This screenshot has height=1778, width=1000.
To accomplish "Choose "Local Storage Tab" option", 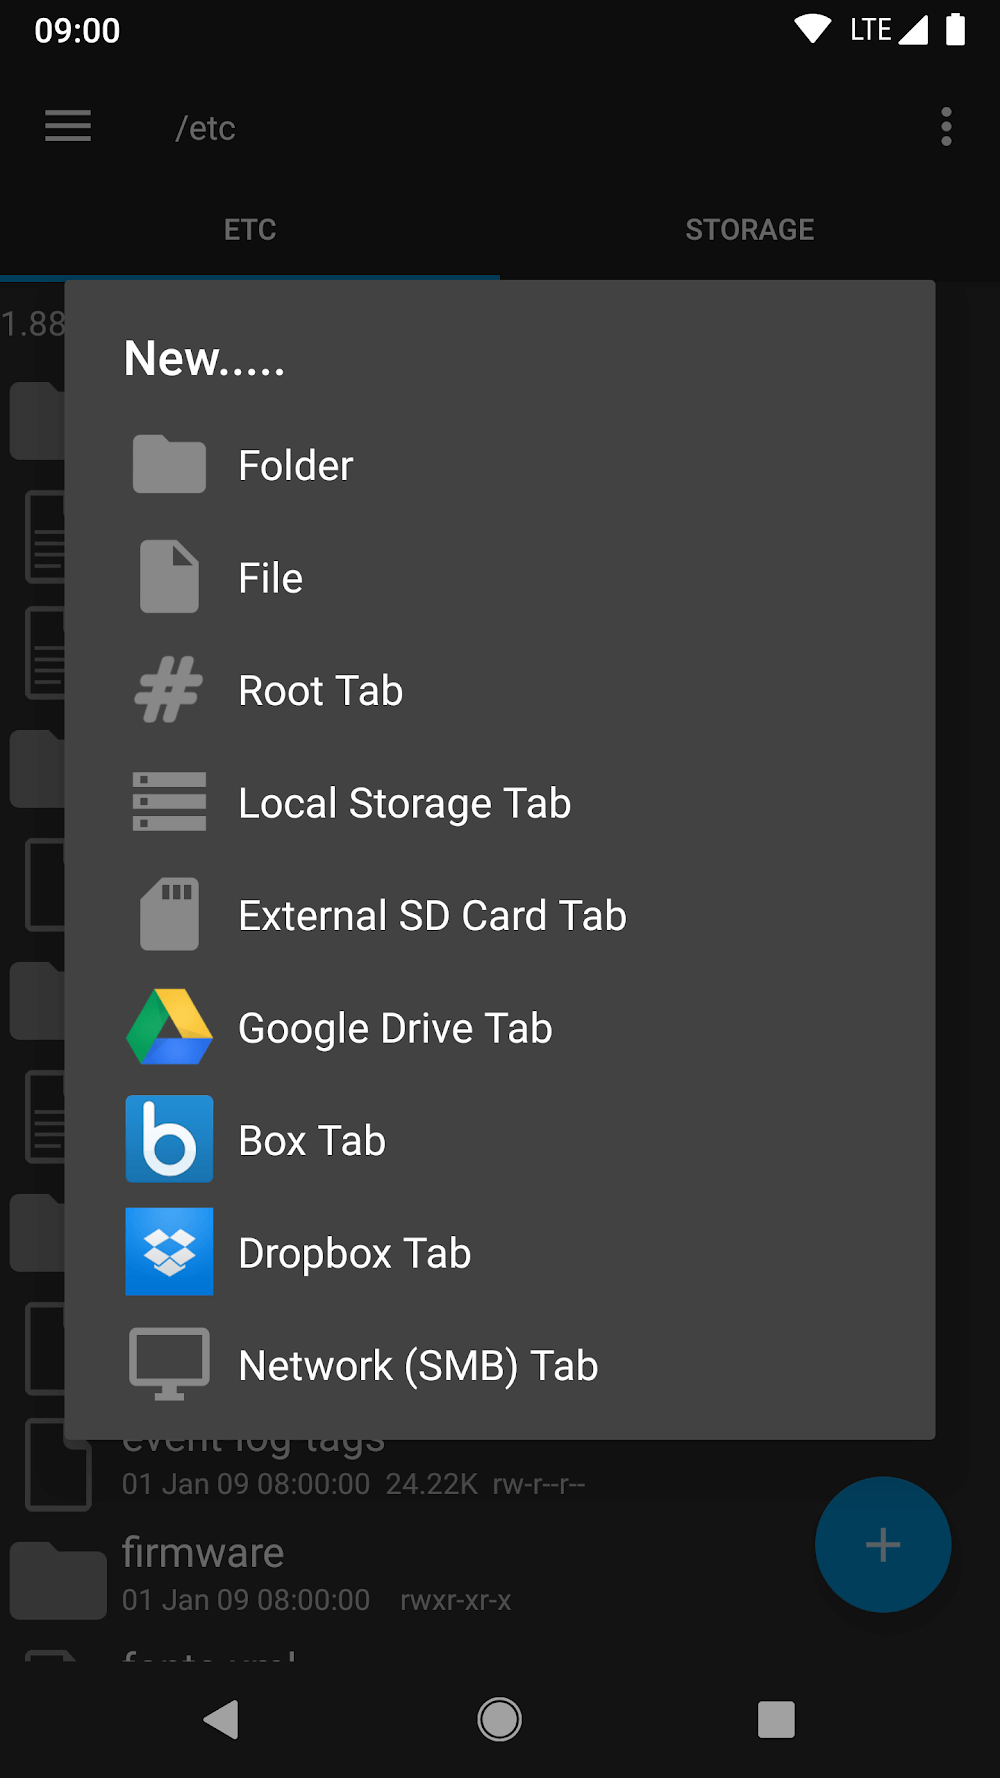I will coord(404,803).
